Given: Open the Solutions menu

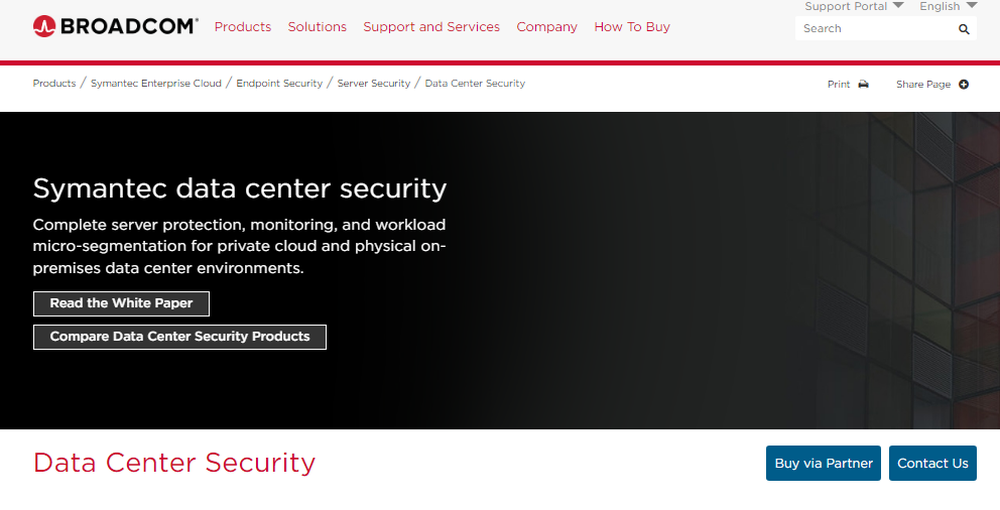Looking at the screenshot, I should (317, 27).
